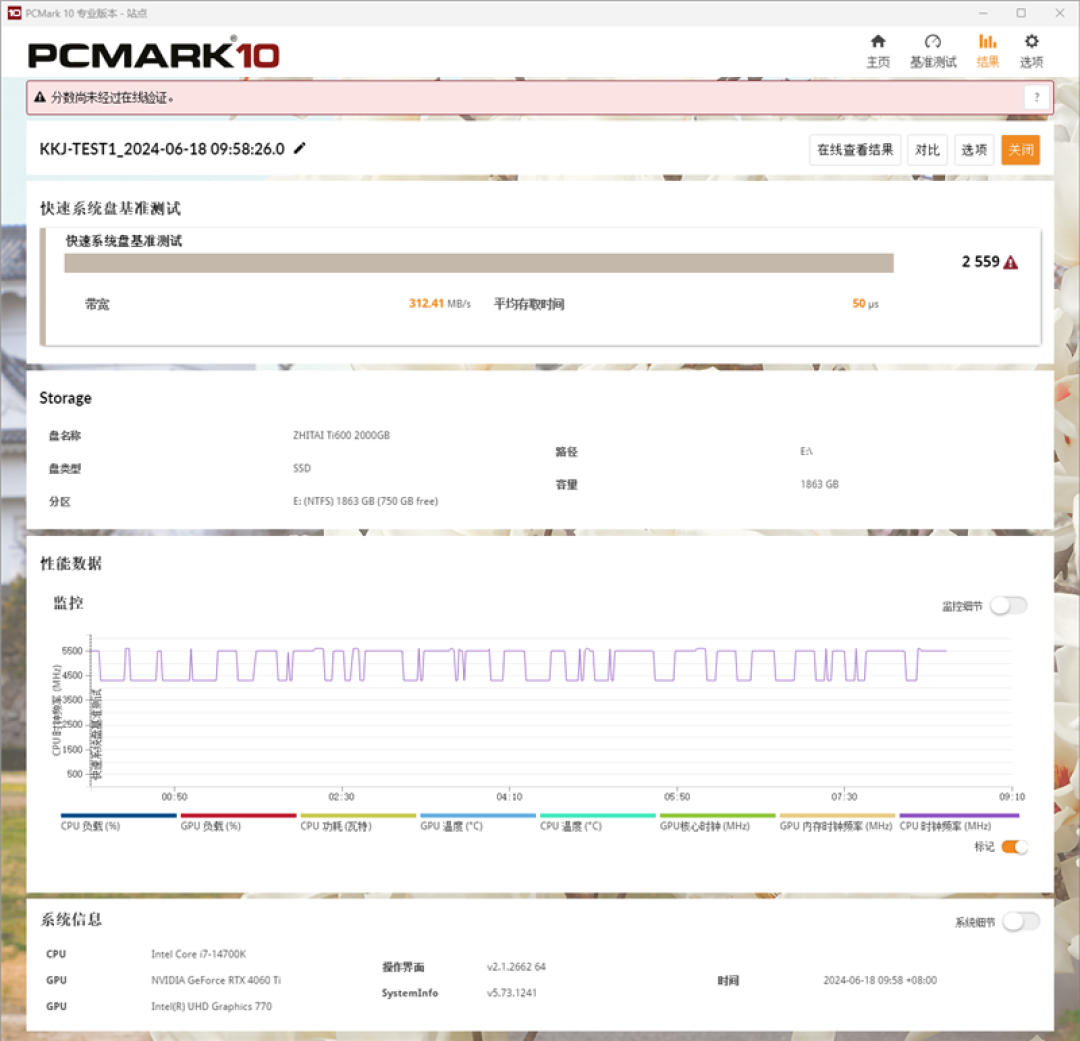The height and width of the screenshot is (1041, 1080).
Task: Click disk name ZHITAI Ti600 2000GB
Action: (341, 435)
